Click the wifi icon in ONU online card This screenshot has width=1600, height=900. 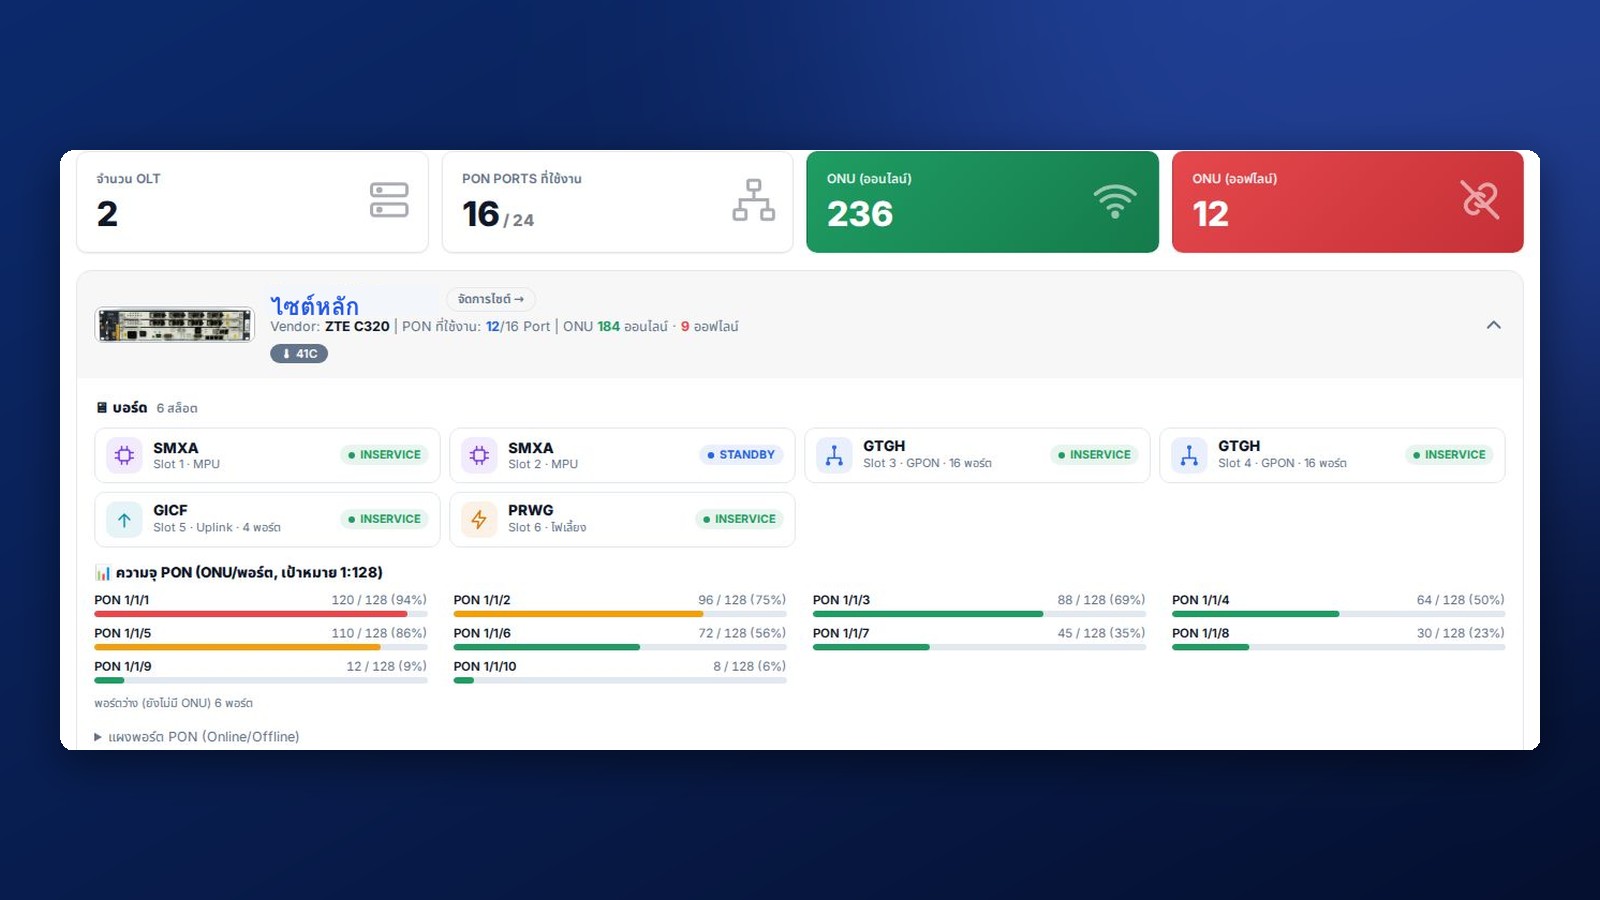point(1115,201)
